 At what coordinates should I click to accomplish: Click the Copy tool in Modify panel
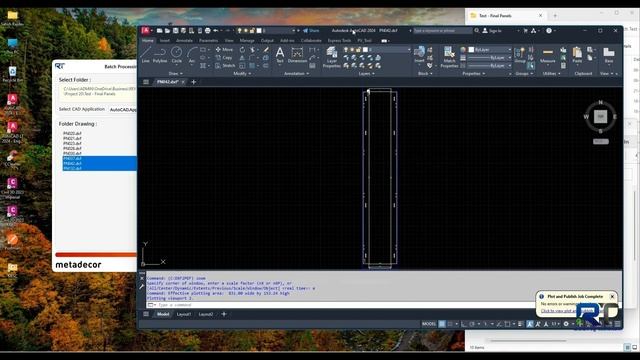224,58
